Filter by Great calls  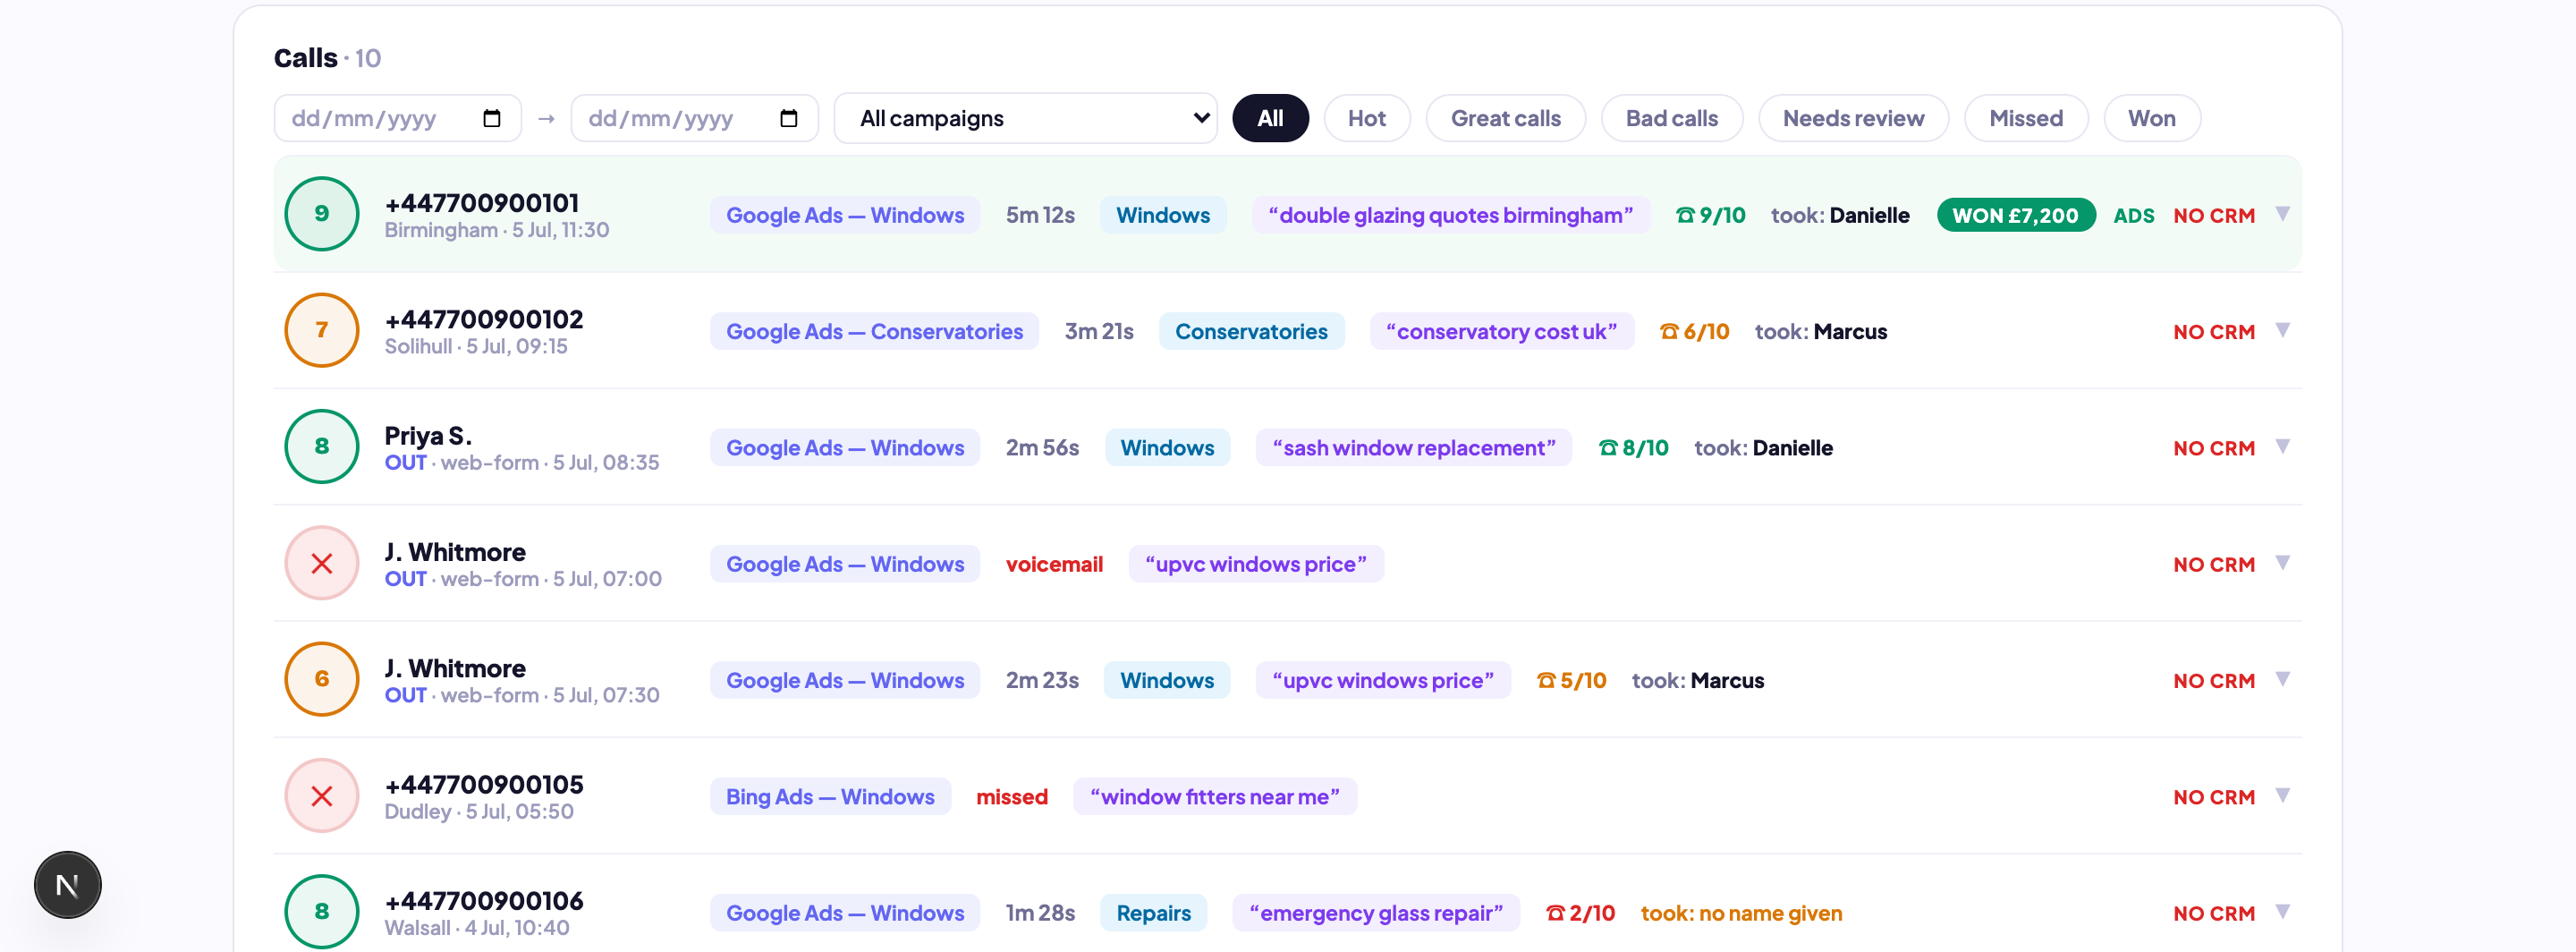(x=1505, y=118)
